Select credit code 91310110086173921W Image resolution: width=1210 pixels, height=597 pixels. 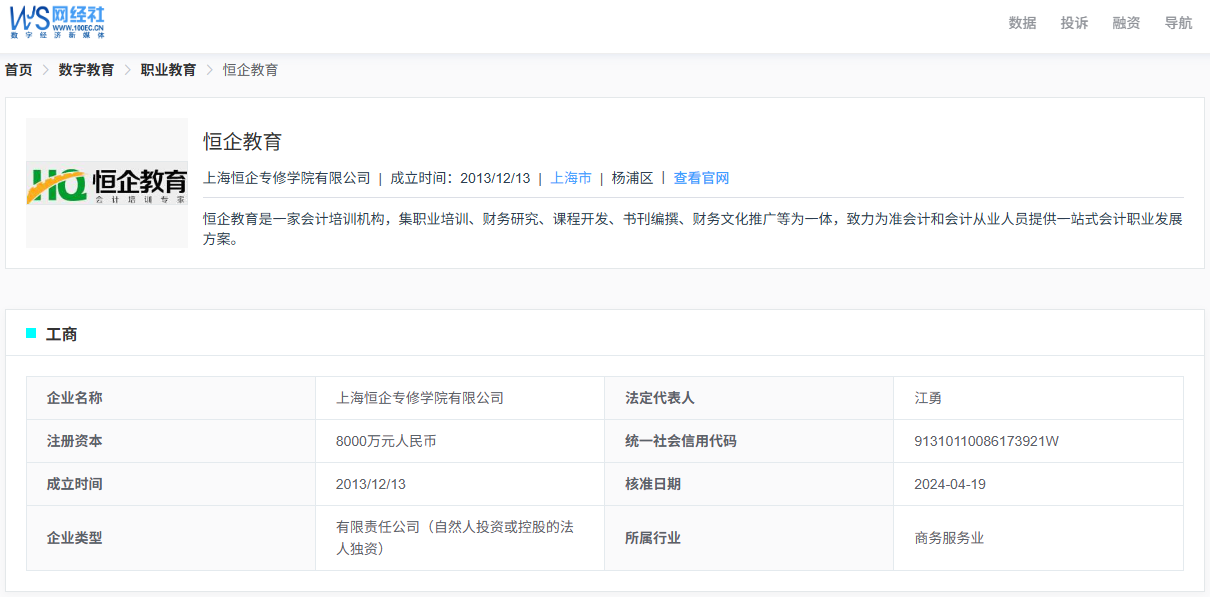(x=986, y=441)
